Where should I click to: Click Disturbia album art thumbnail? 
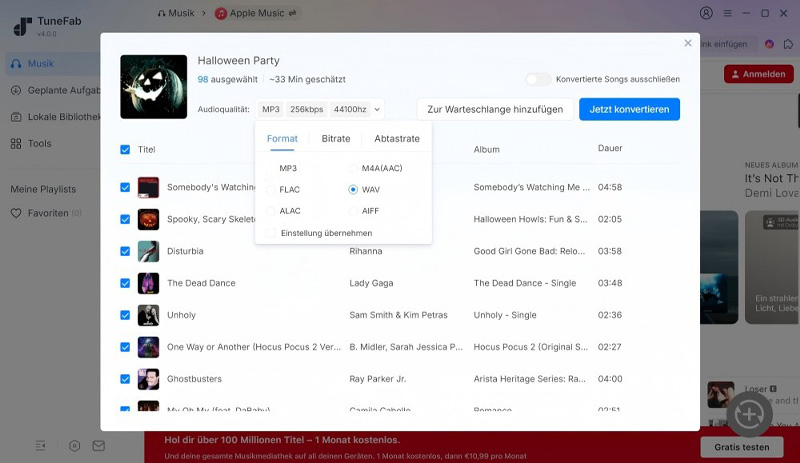click(x=148, y=252)
